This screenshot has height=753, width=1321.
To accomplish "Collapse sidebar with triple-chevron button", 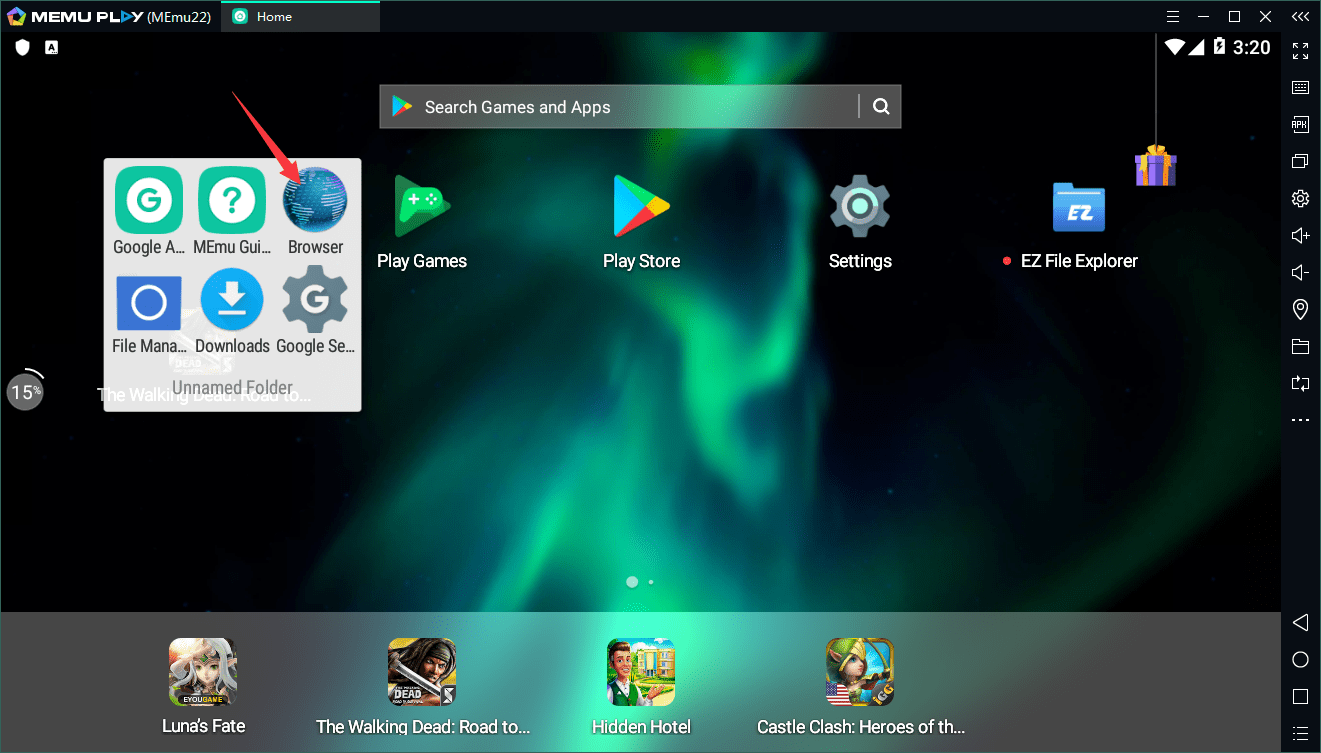I will [1300, 16].
